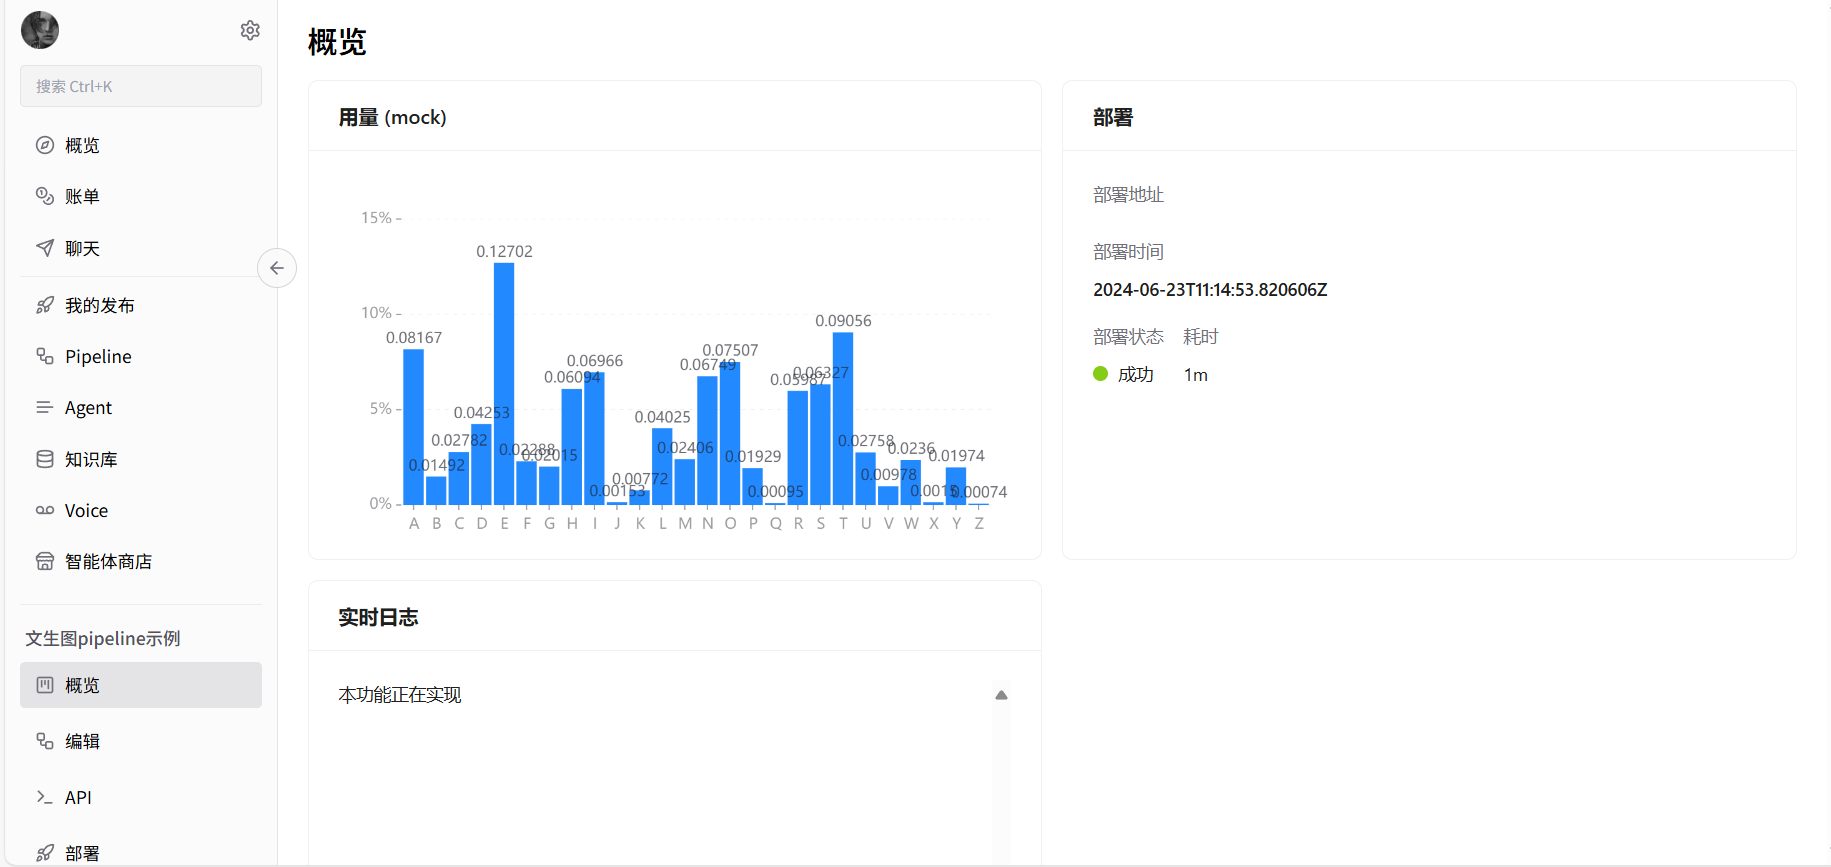Screen dimensions: 1831x867
Task: Go to the 编辑 pipeline page
Action: 82,741
